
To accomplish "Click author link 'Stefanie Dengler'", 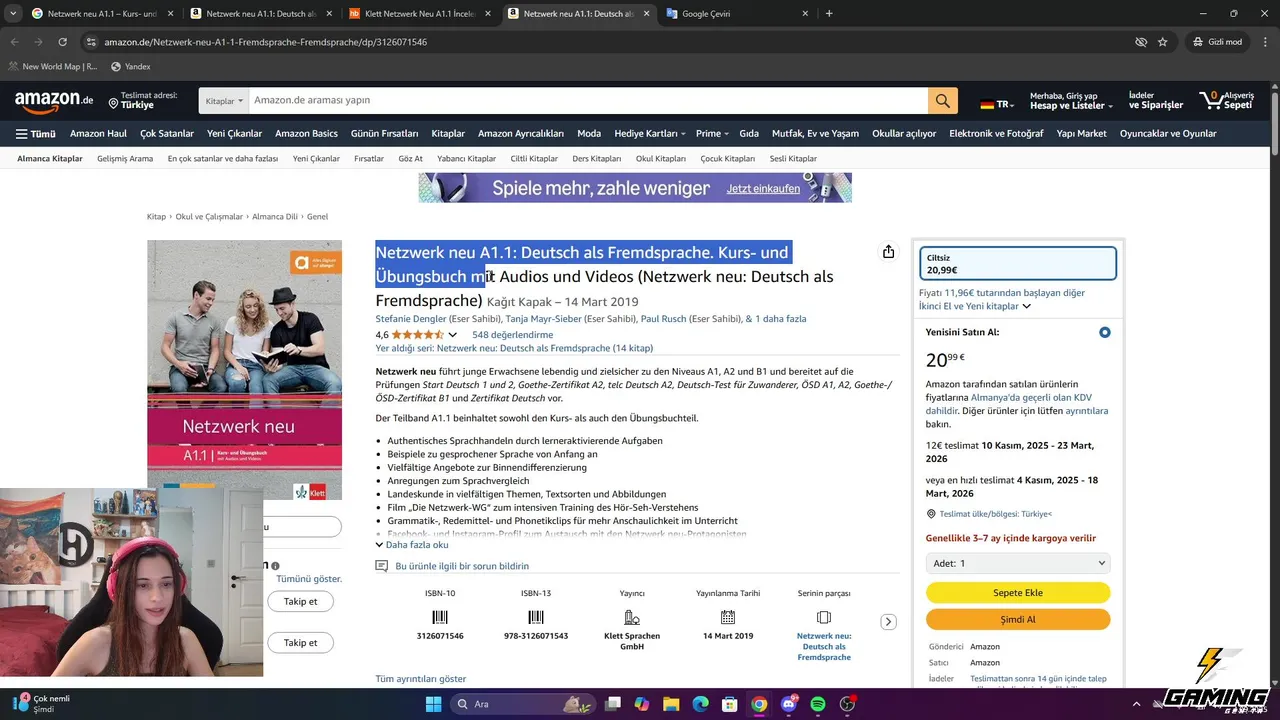I will pyautogui.click(x=411, y=319).
